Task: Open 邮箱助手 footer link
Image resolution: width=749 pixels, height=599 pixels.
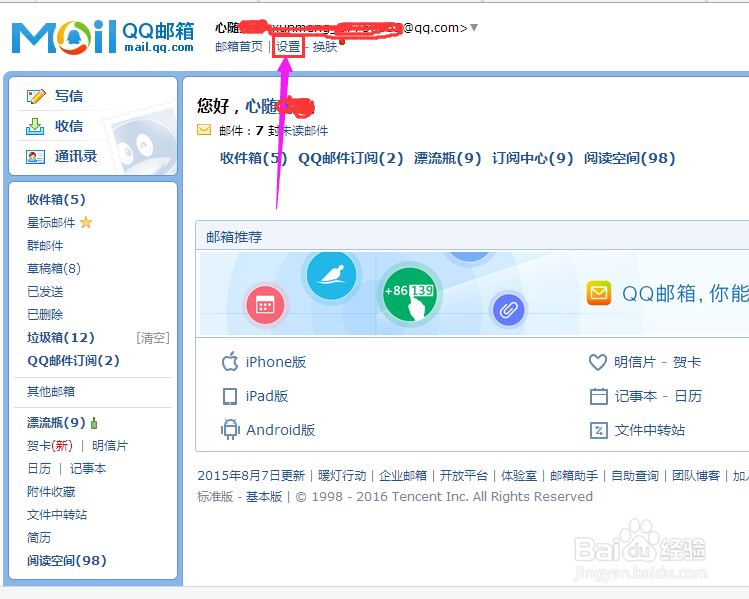Action: coord(574,475)
